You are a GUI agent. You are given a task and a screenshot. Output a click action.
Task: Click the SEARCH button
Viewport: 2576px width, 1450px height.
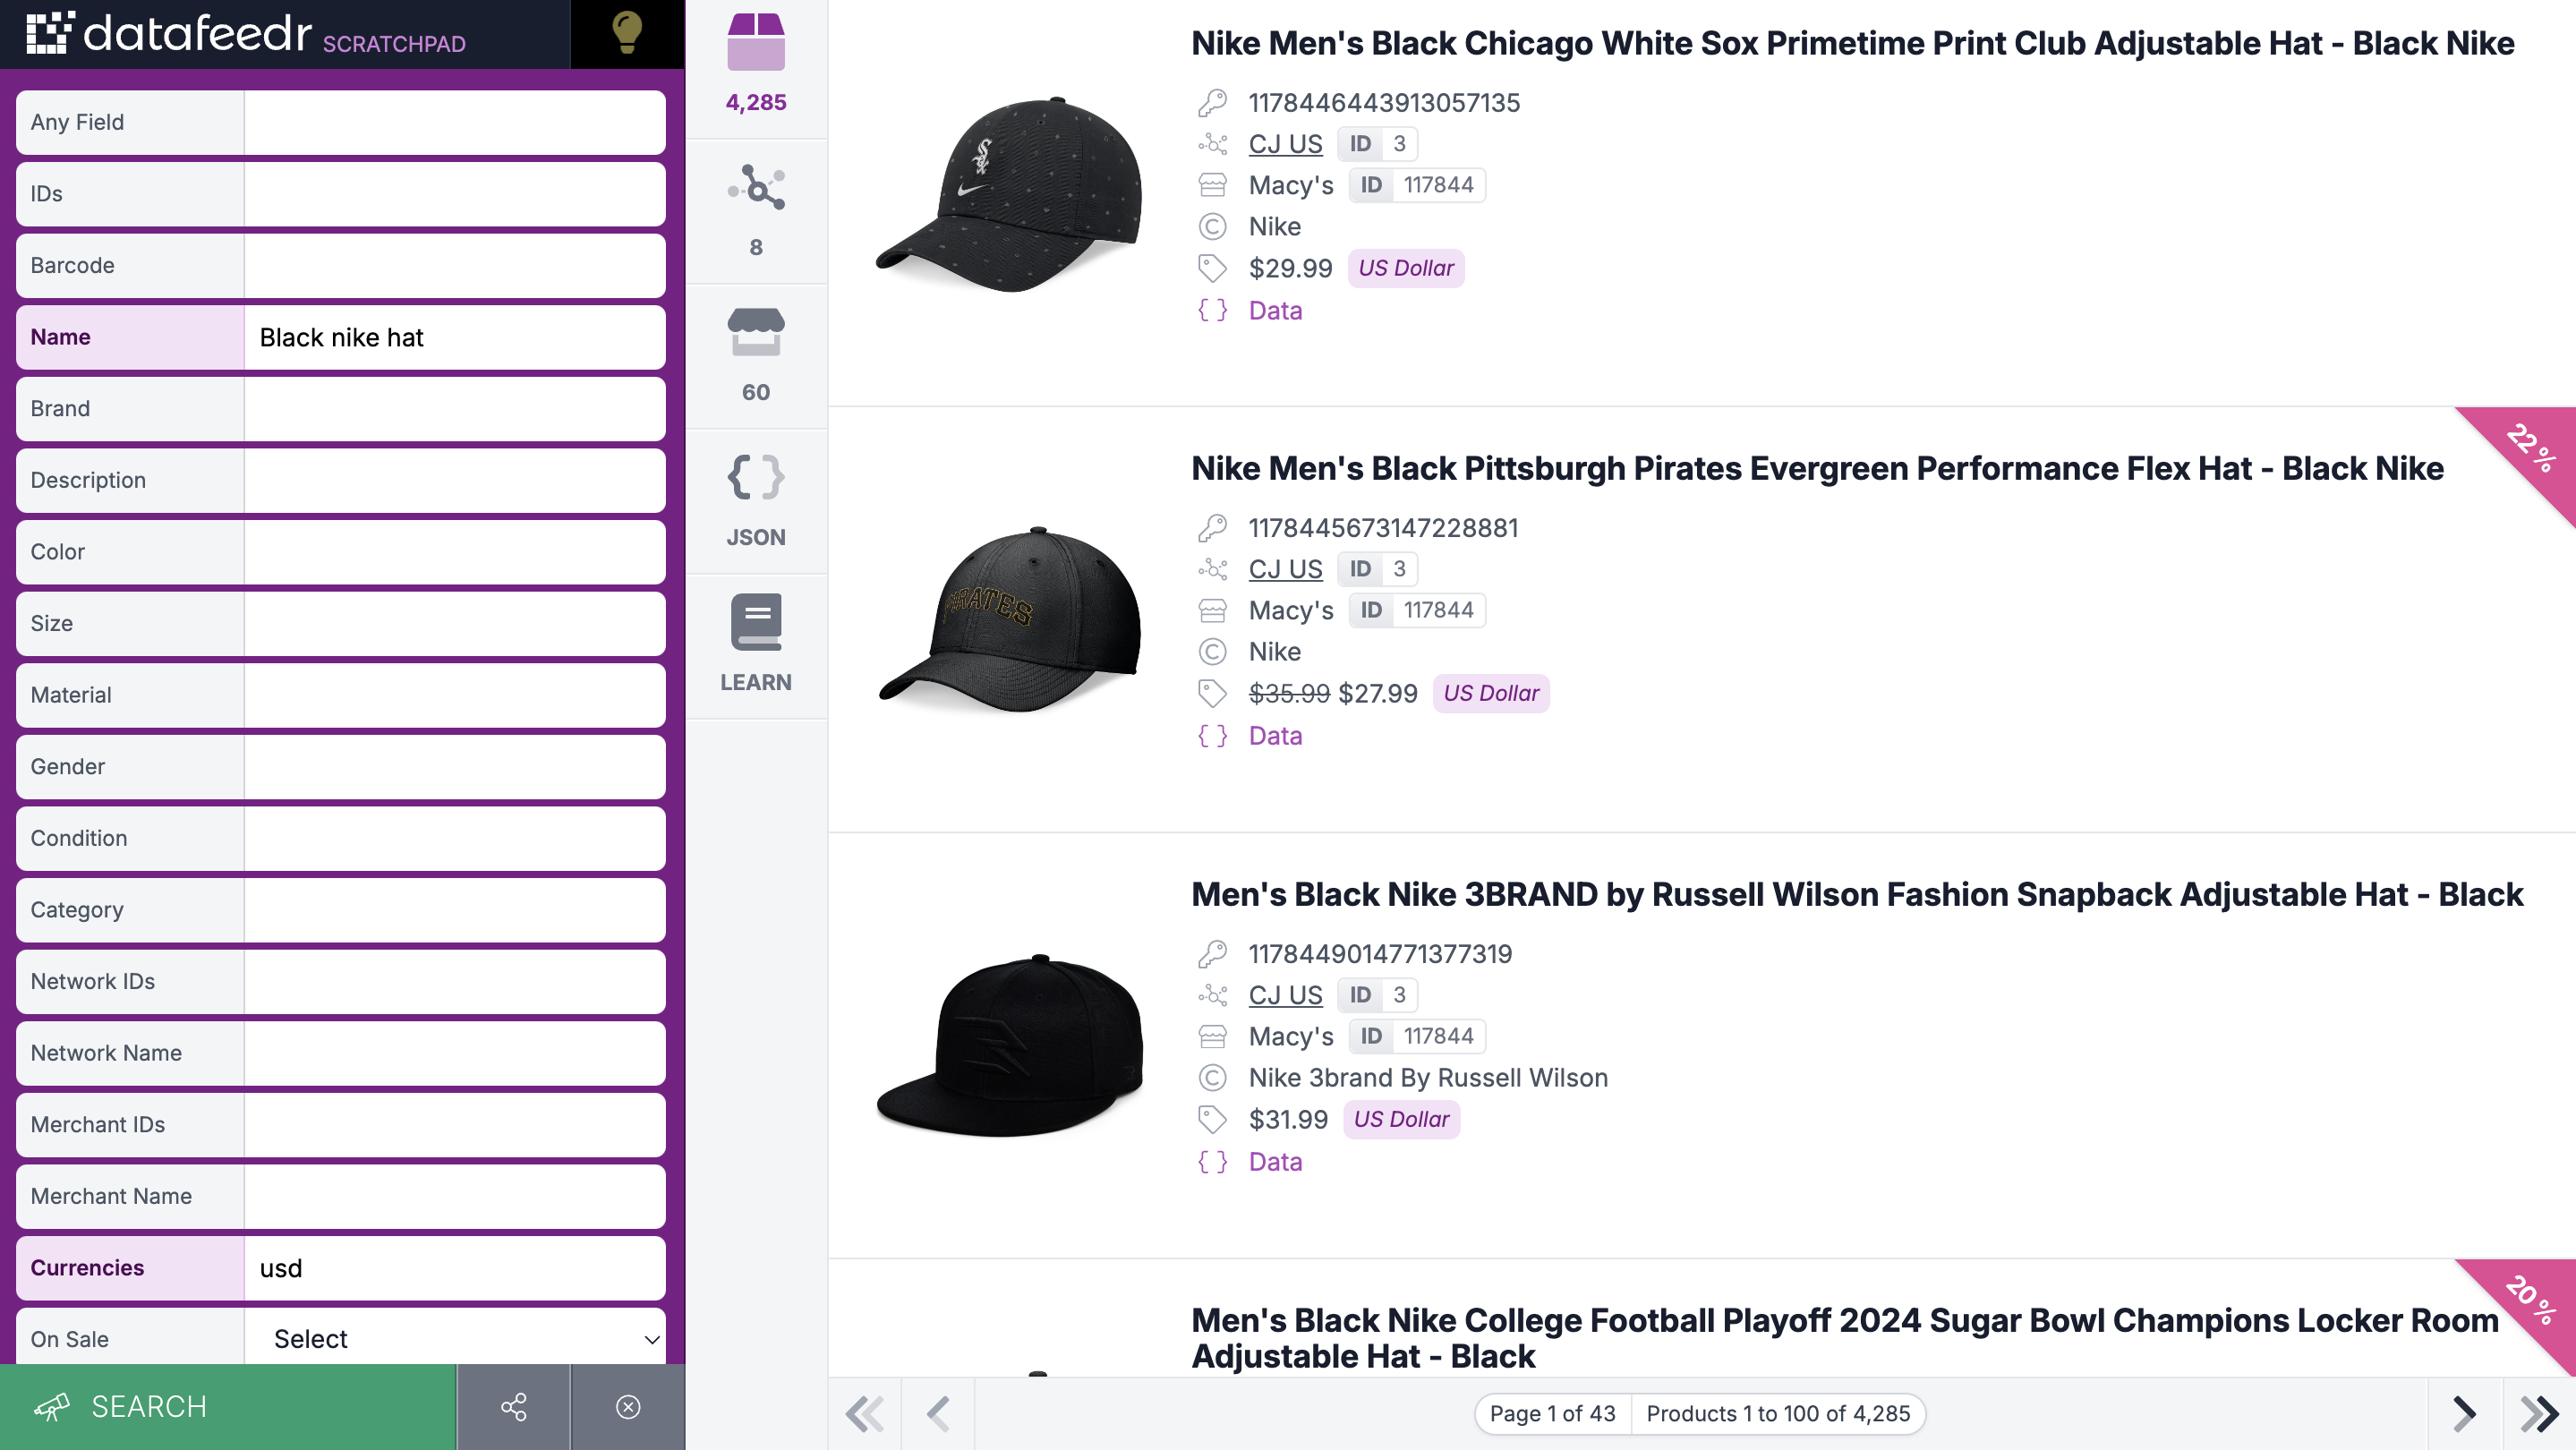(228, 1407)
